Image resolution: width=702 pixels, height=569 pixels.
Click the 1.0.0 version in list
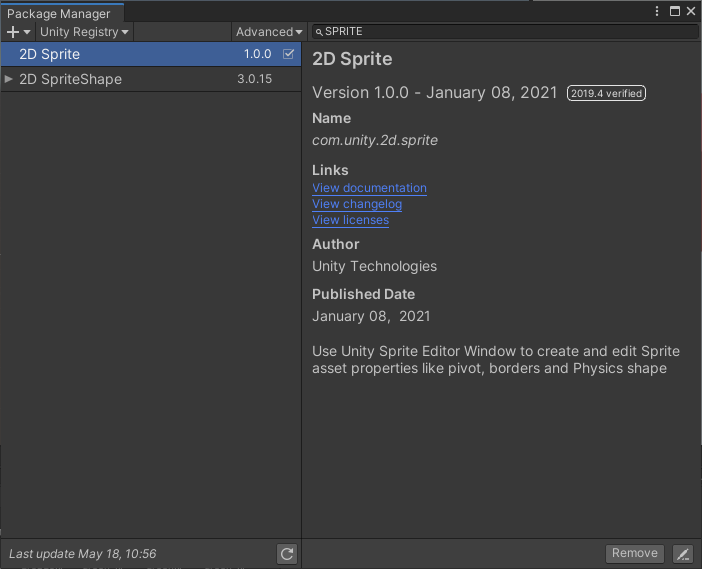pyautogui.click(x=257, y=54)
